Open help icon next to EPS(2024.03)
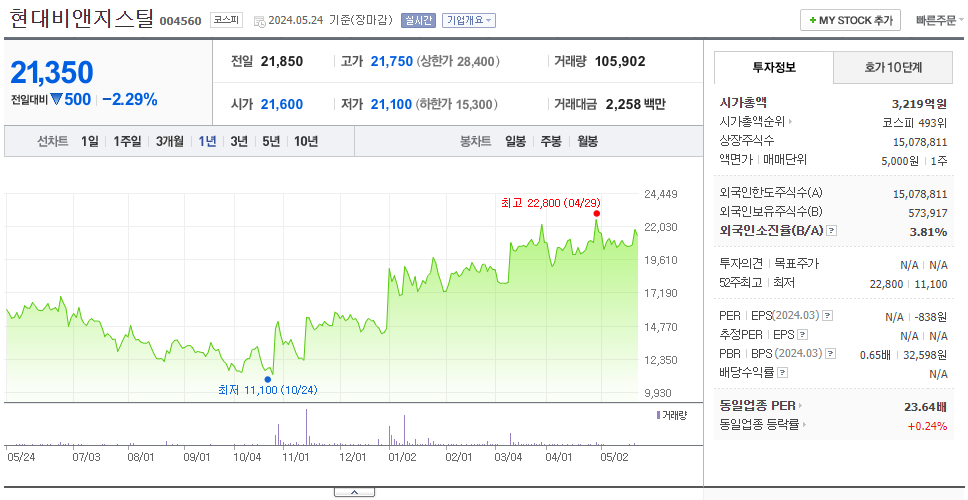 828,316
